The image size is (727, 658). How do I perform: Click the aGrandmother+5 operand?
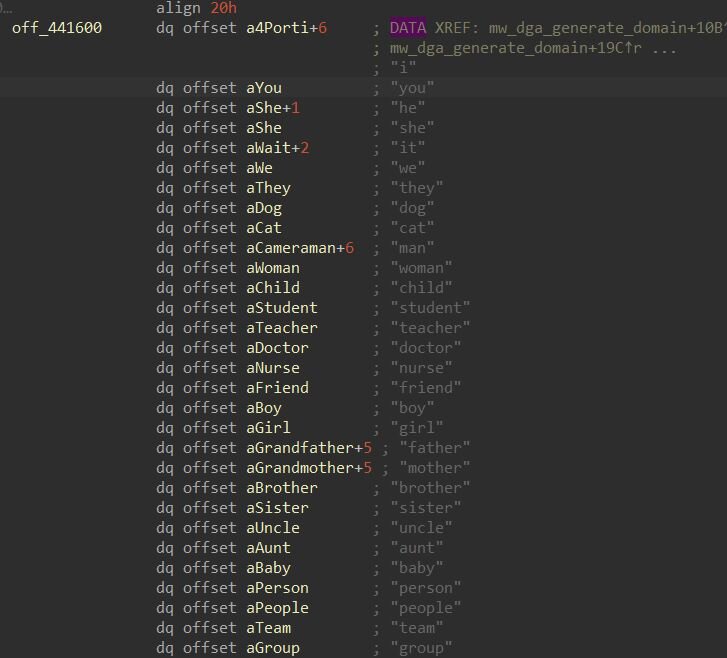pos(309,468)
